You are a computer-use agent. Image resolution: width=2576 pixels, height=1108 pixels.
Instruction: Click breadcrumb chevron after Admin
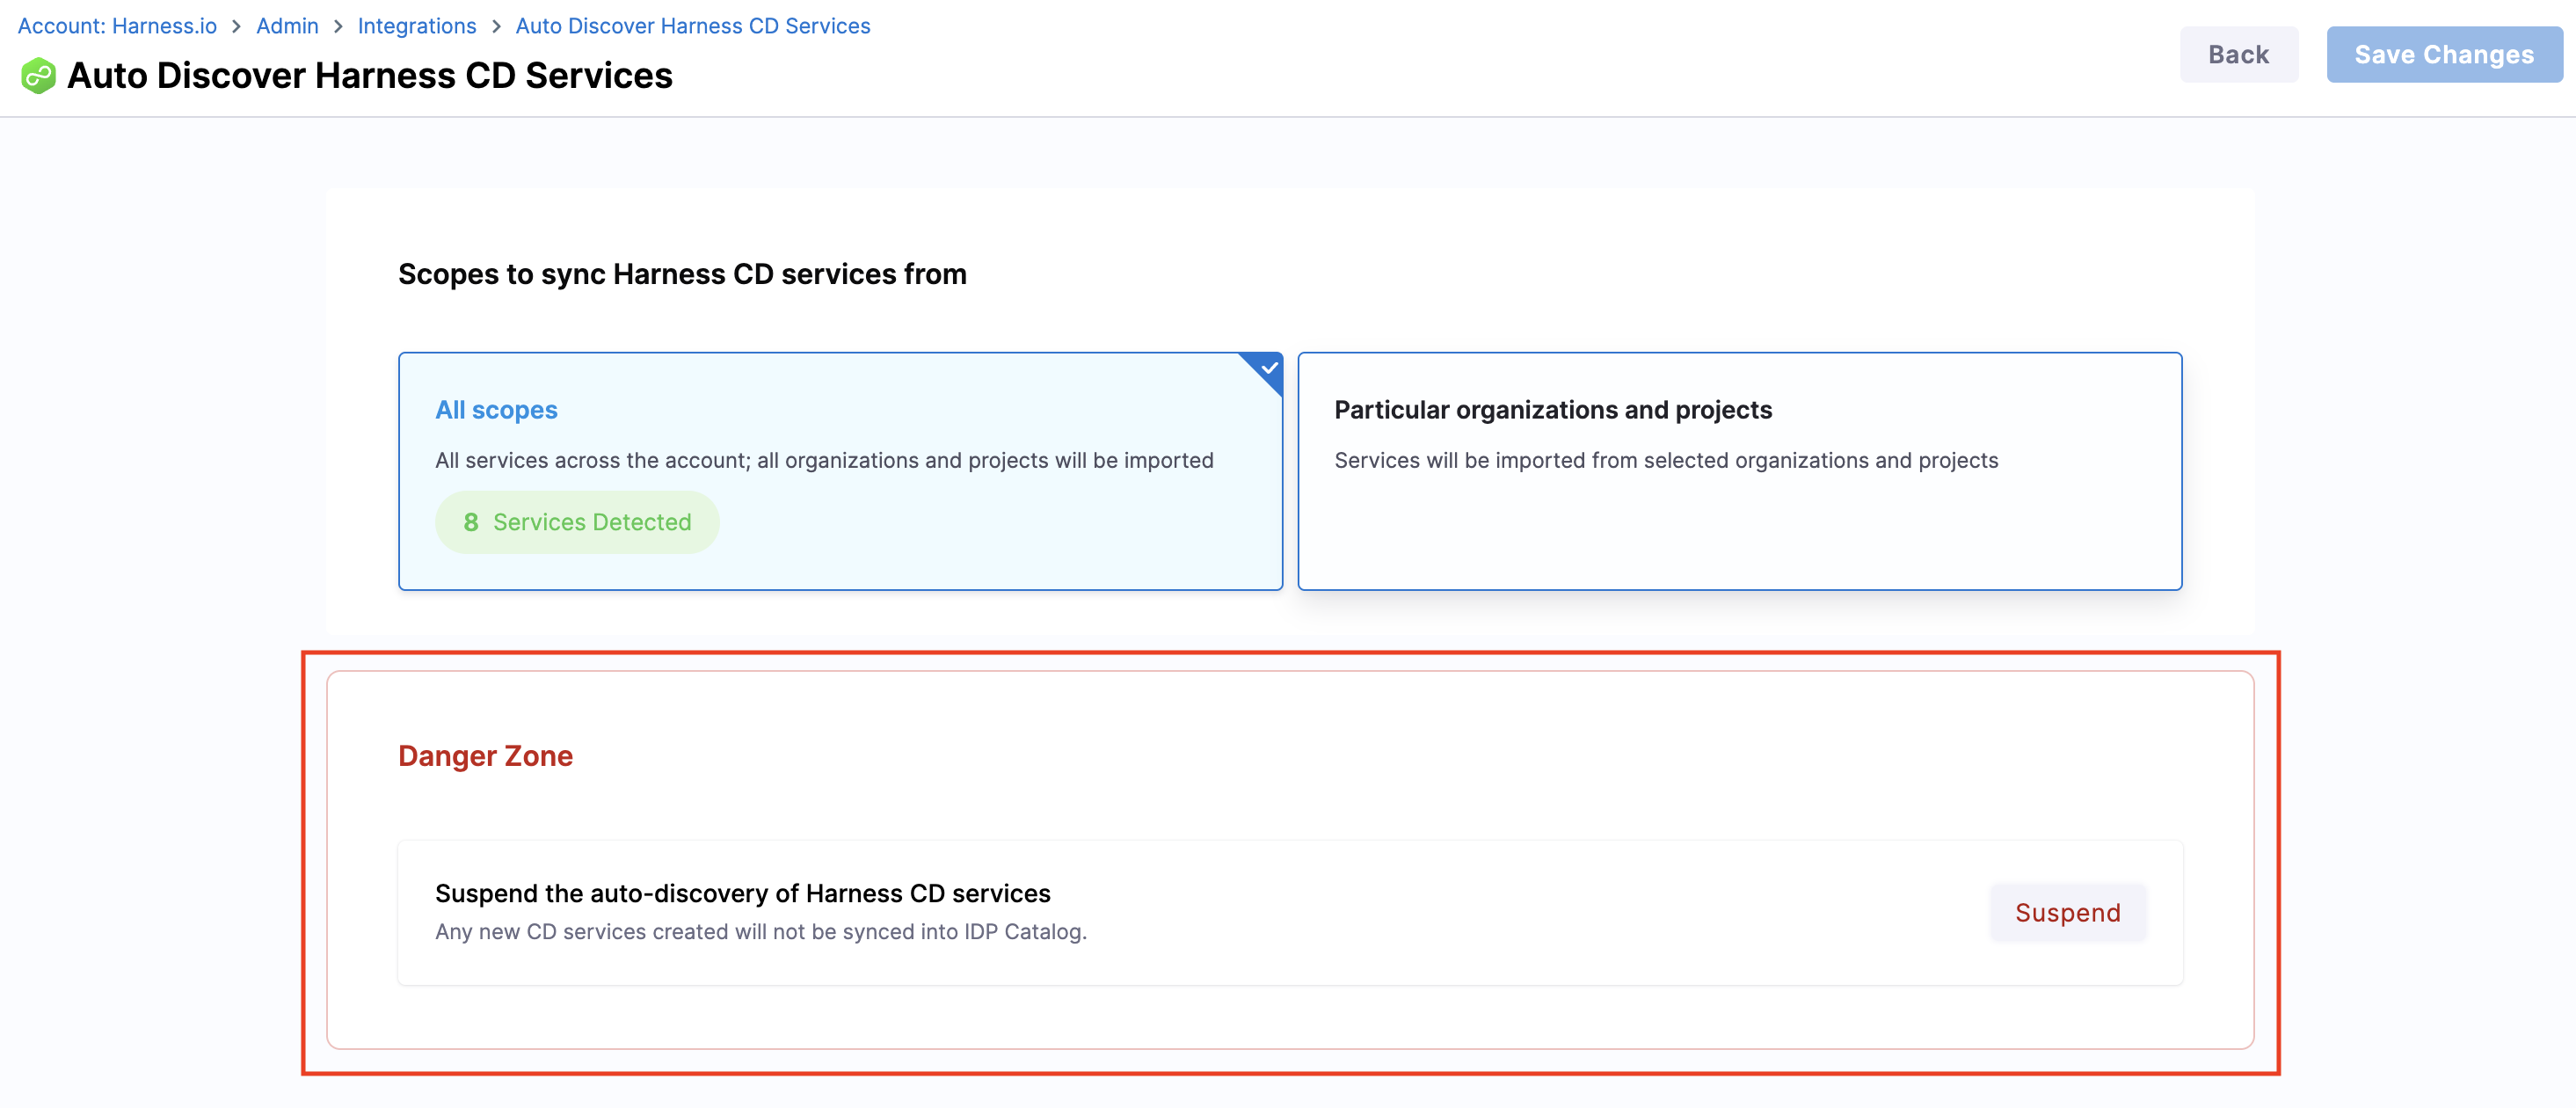point(338,27)
